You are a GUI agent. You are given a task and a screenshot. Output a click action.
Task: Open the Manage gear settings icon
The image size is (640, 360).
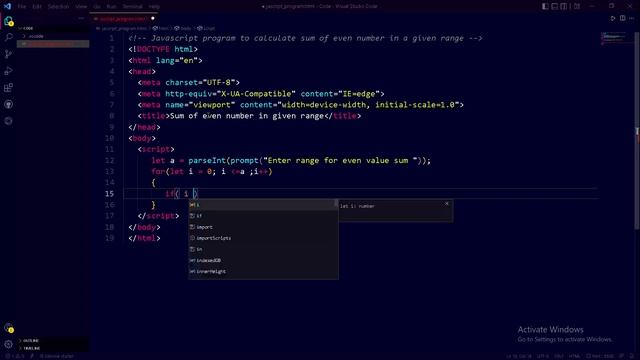[x=8, y=344]
